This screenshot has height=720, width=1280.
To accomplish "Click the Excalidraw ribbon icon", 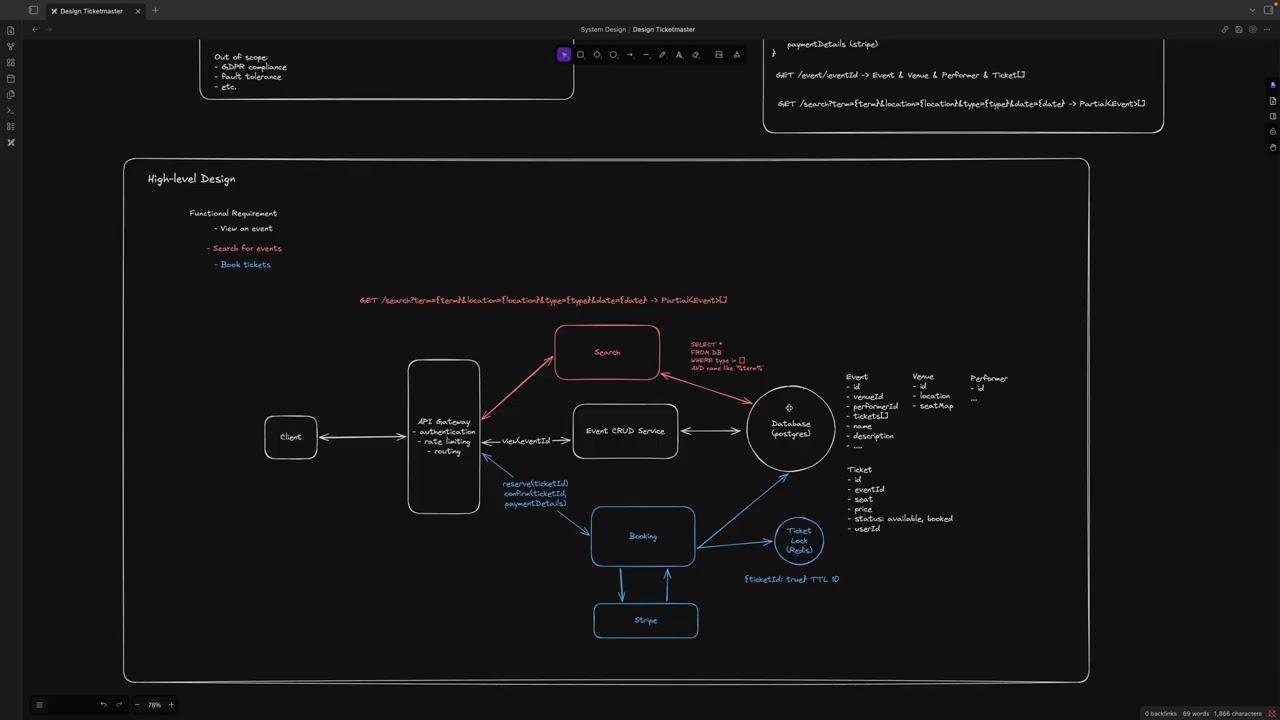I will 11,142.
